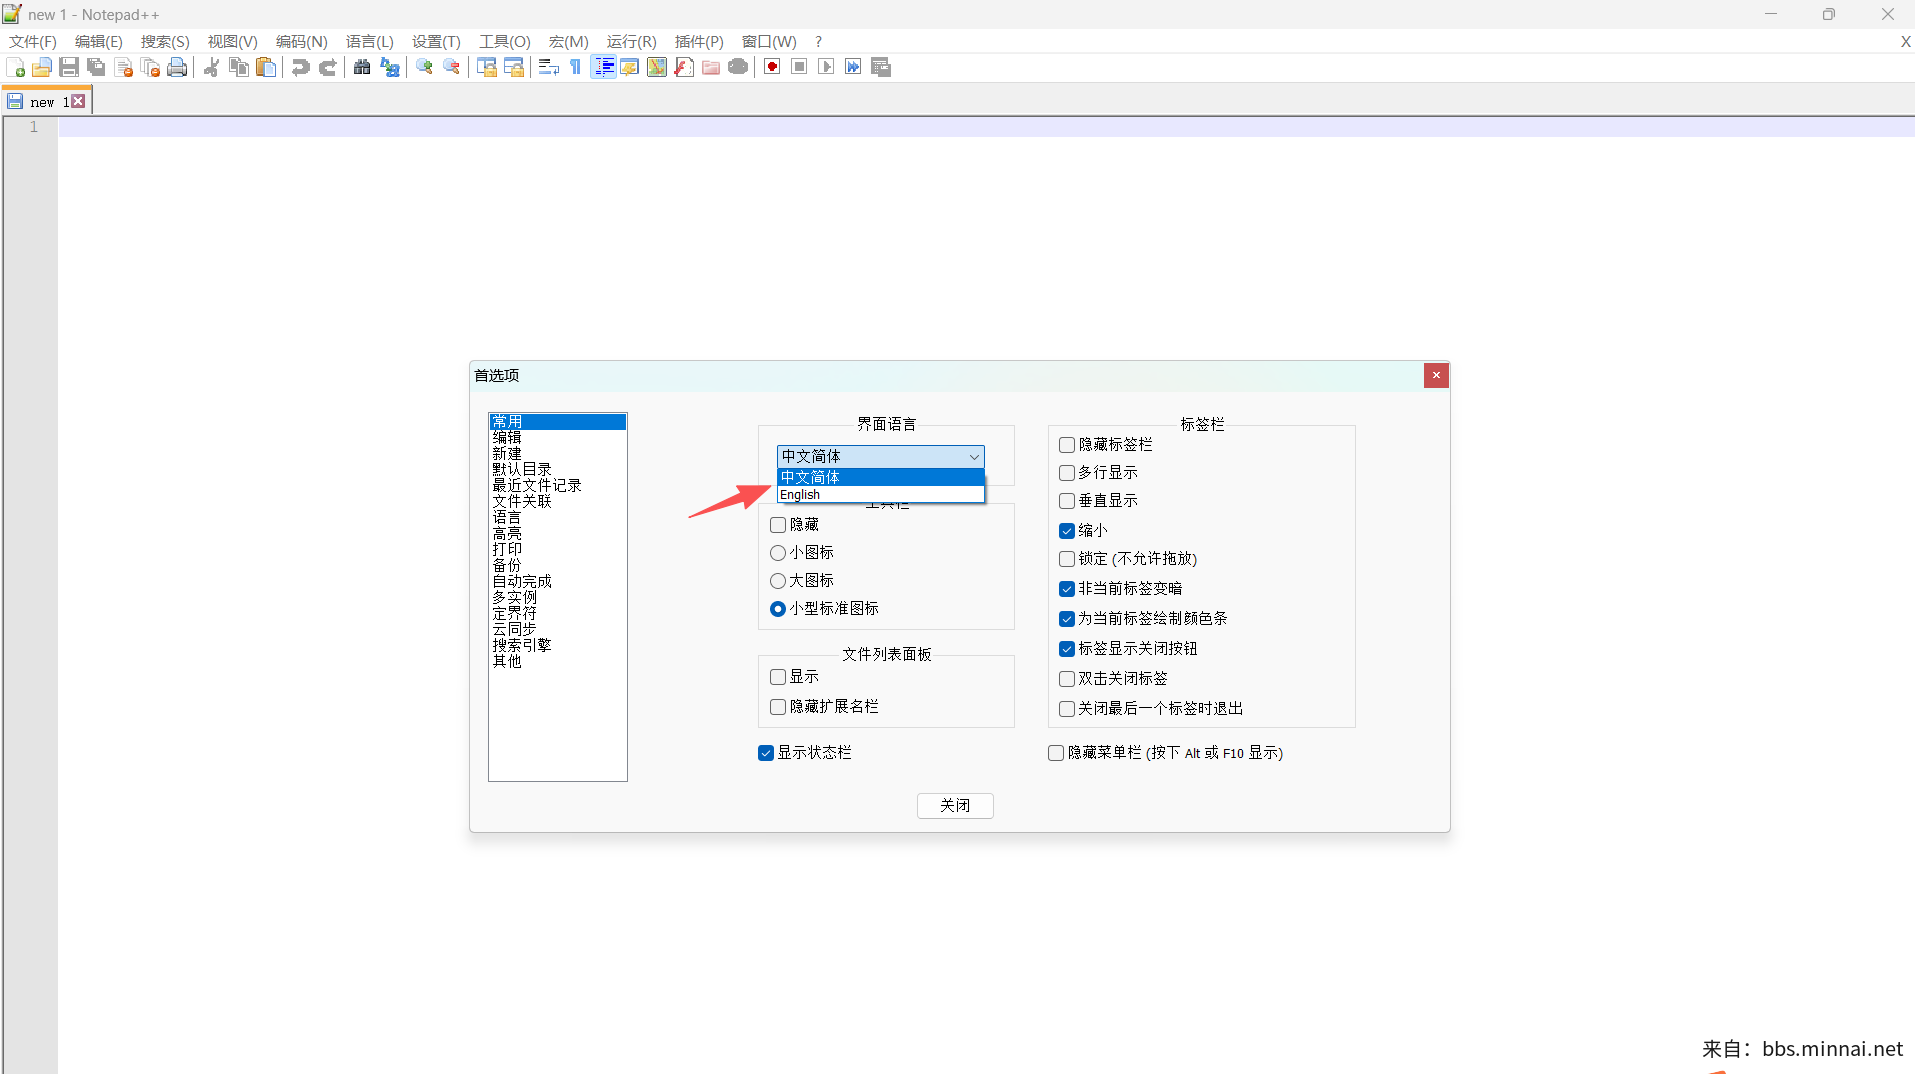
Task: Select 自动完成 in the preferences category list
Action: click(522, 581)
